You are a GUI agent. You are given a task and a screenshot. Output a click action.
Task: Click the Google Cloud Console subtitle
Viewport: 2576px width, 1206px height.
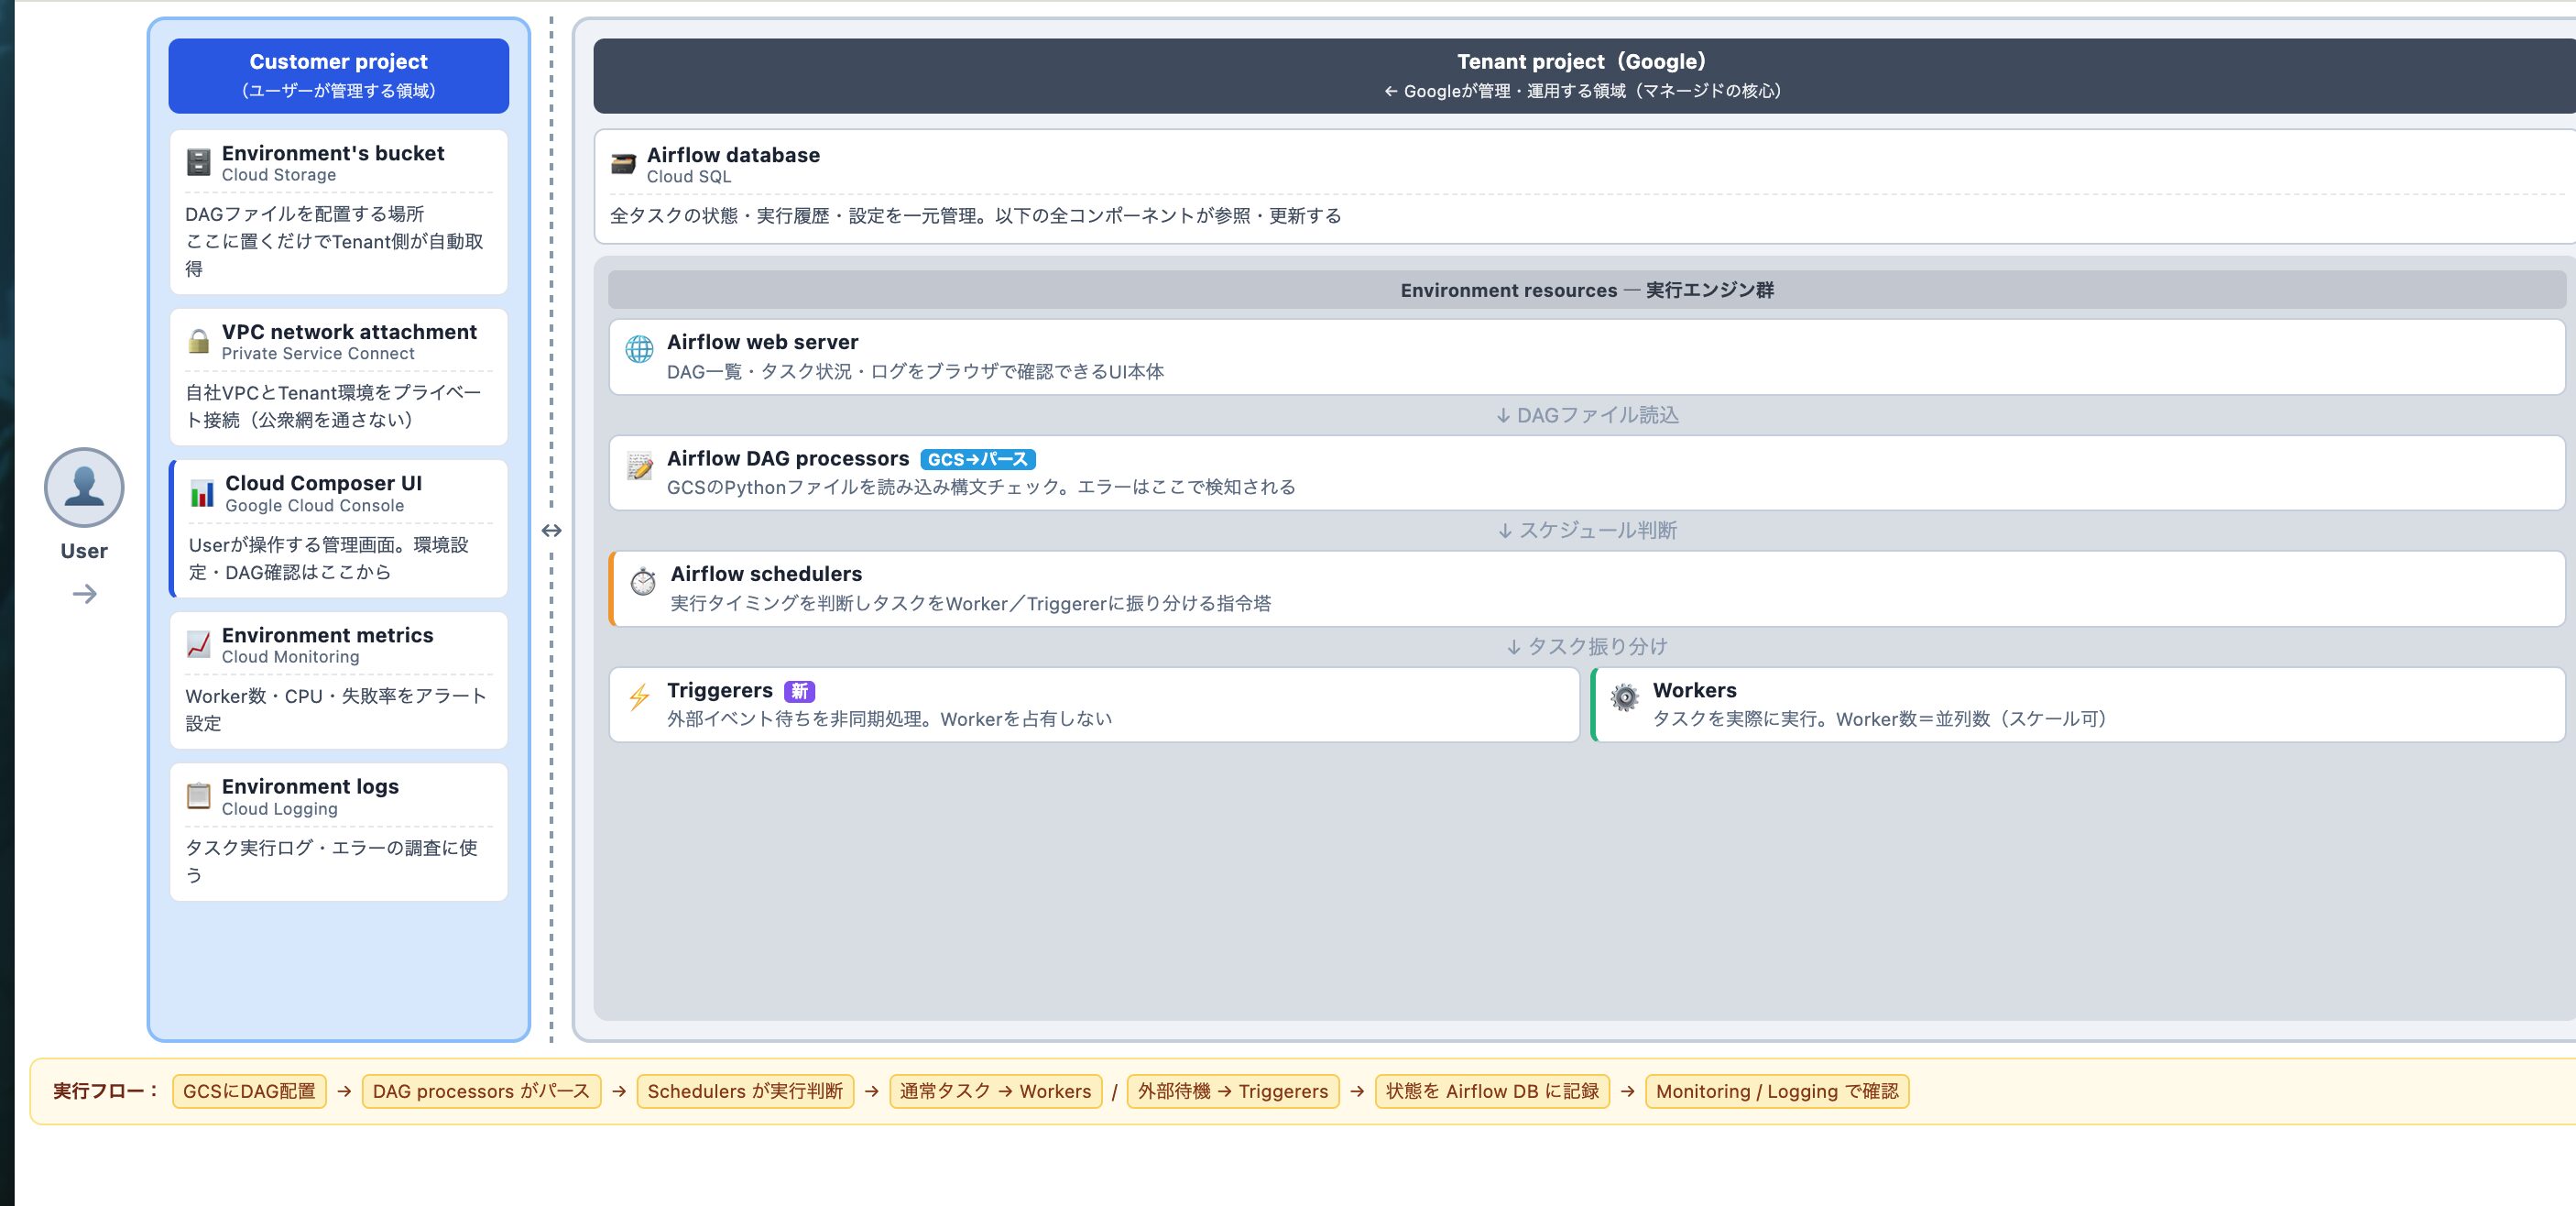tap(315, 506)
